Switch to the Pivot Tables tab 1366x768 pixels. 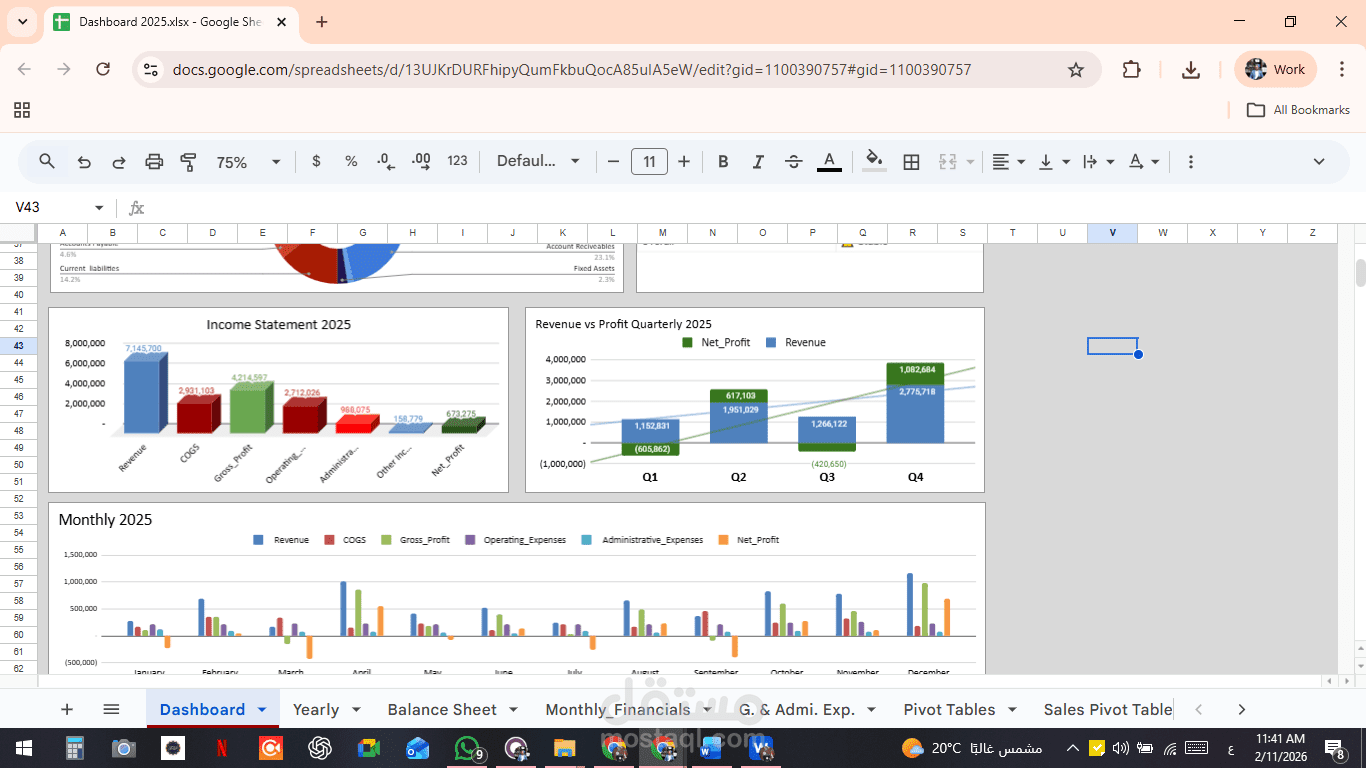click(x=949, y=709)
